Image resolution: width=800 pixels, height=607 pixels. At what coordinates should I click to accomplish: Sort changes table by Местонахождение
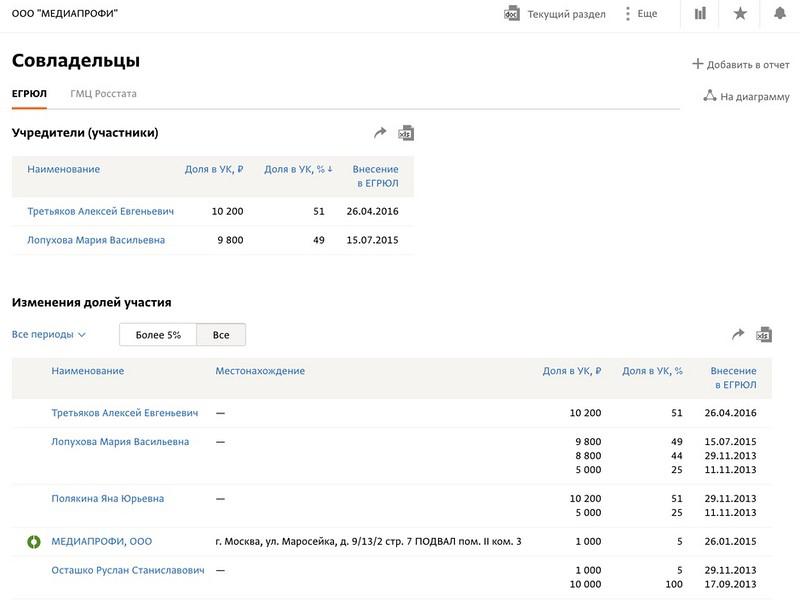tap(260, 371)
